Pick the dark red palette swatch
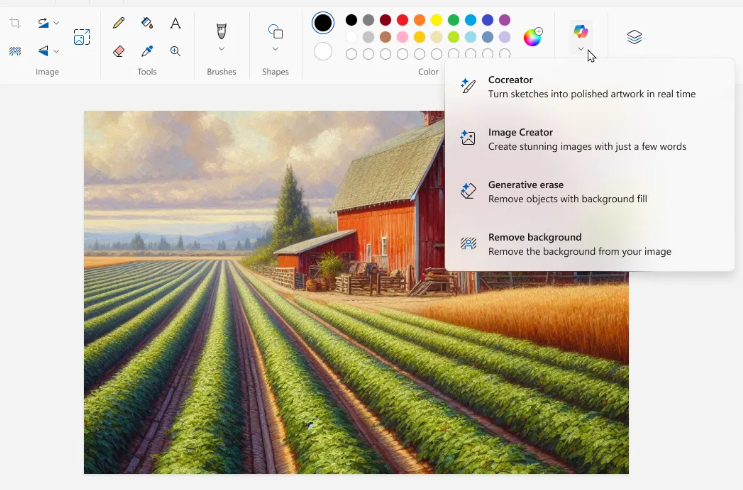The height and width of the screenshot is (490, 743). click(385, 20)
